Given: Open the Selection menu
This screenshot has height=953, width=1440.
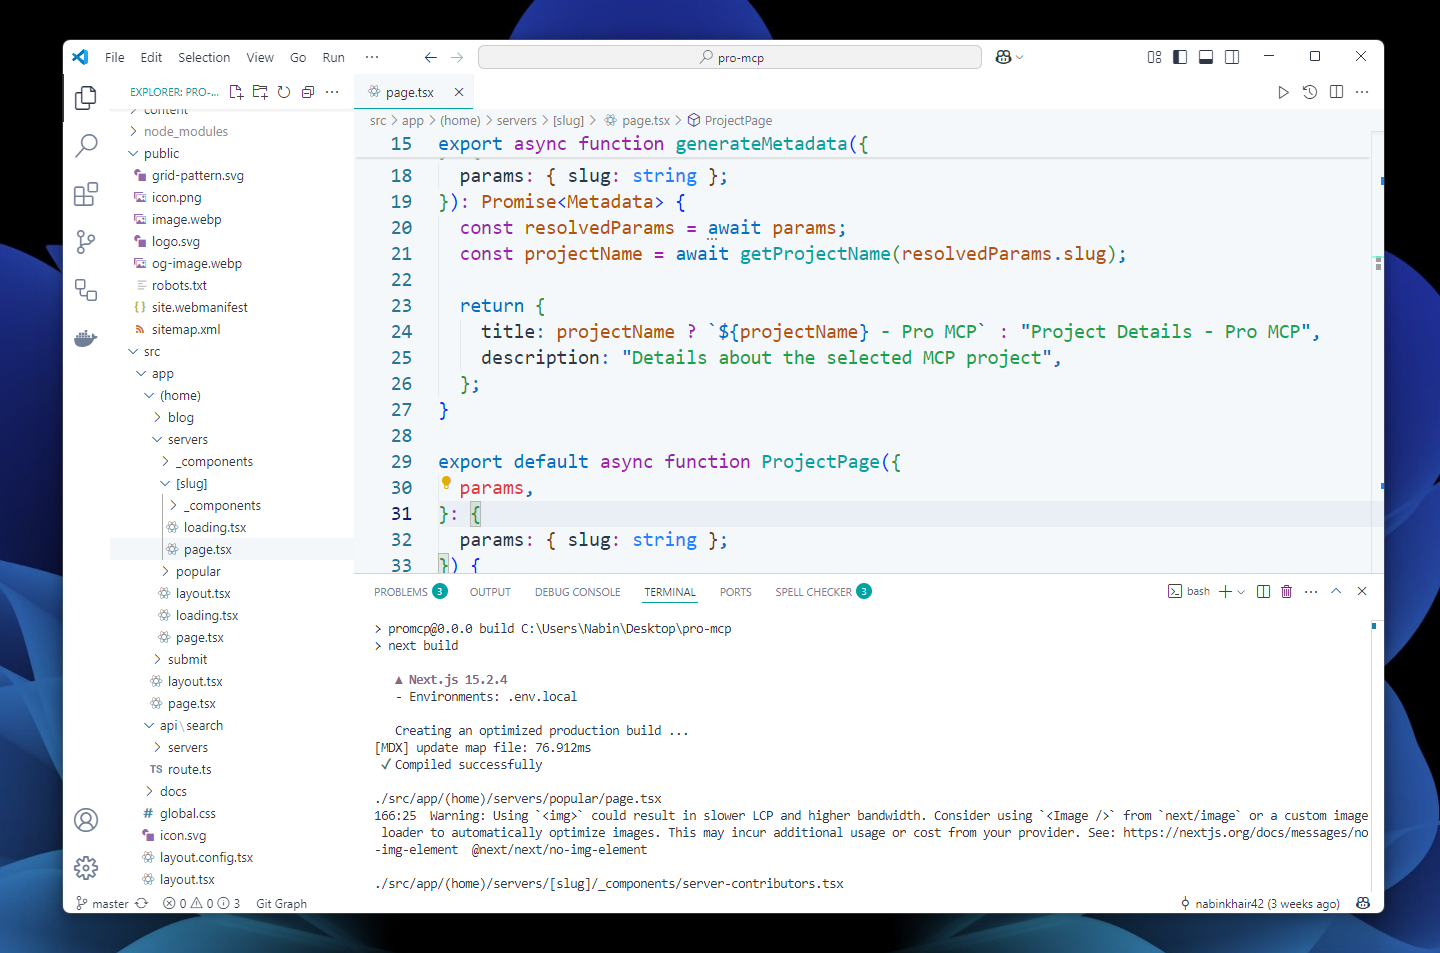Looking at the screenshot, I should (x=204, y=57).
